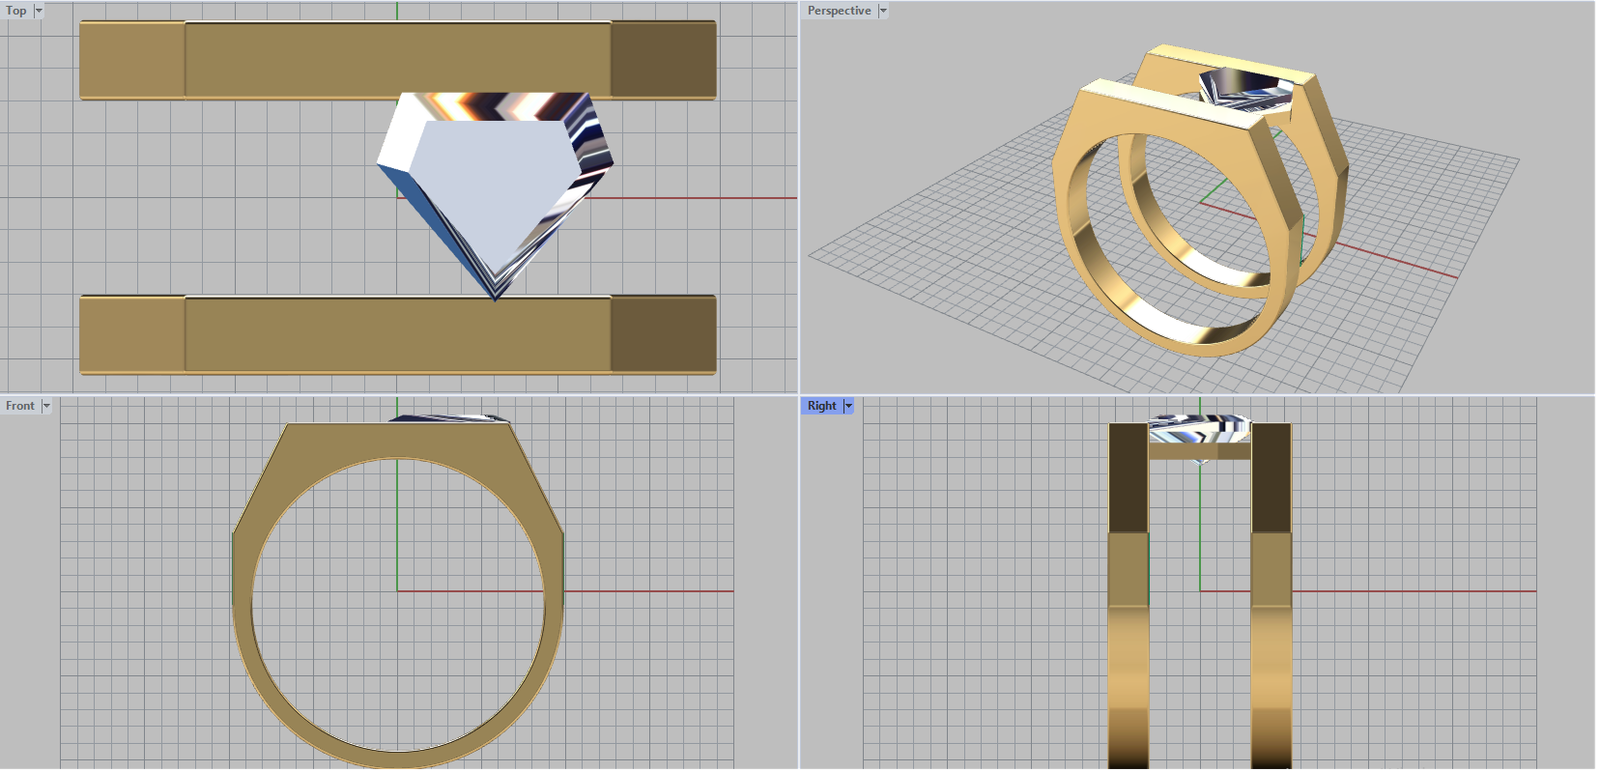Select the gemstone in Perspective viewport

(1240, 88)
